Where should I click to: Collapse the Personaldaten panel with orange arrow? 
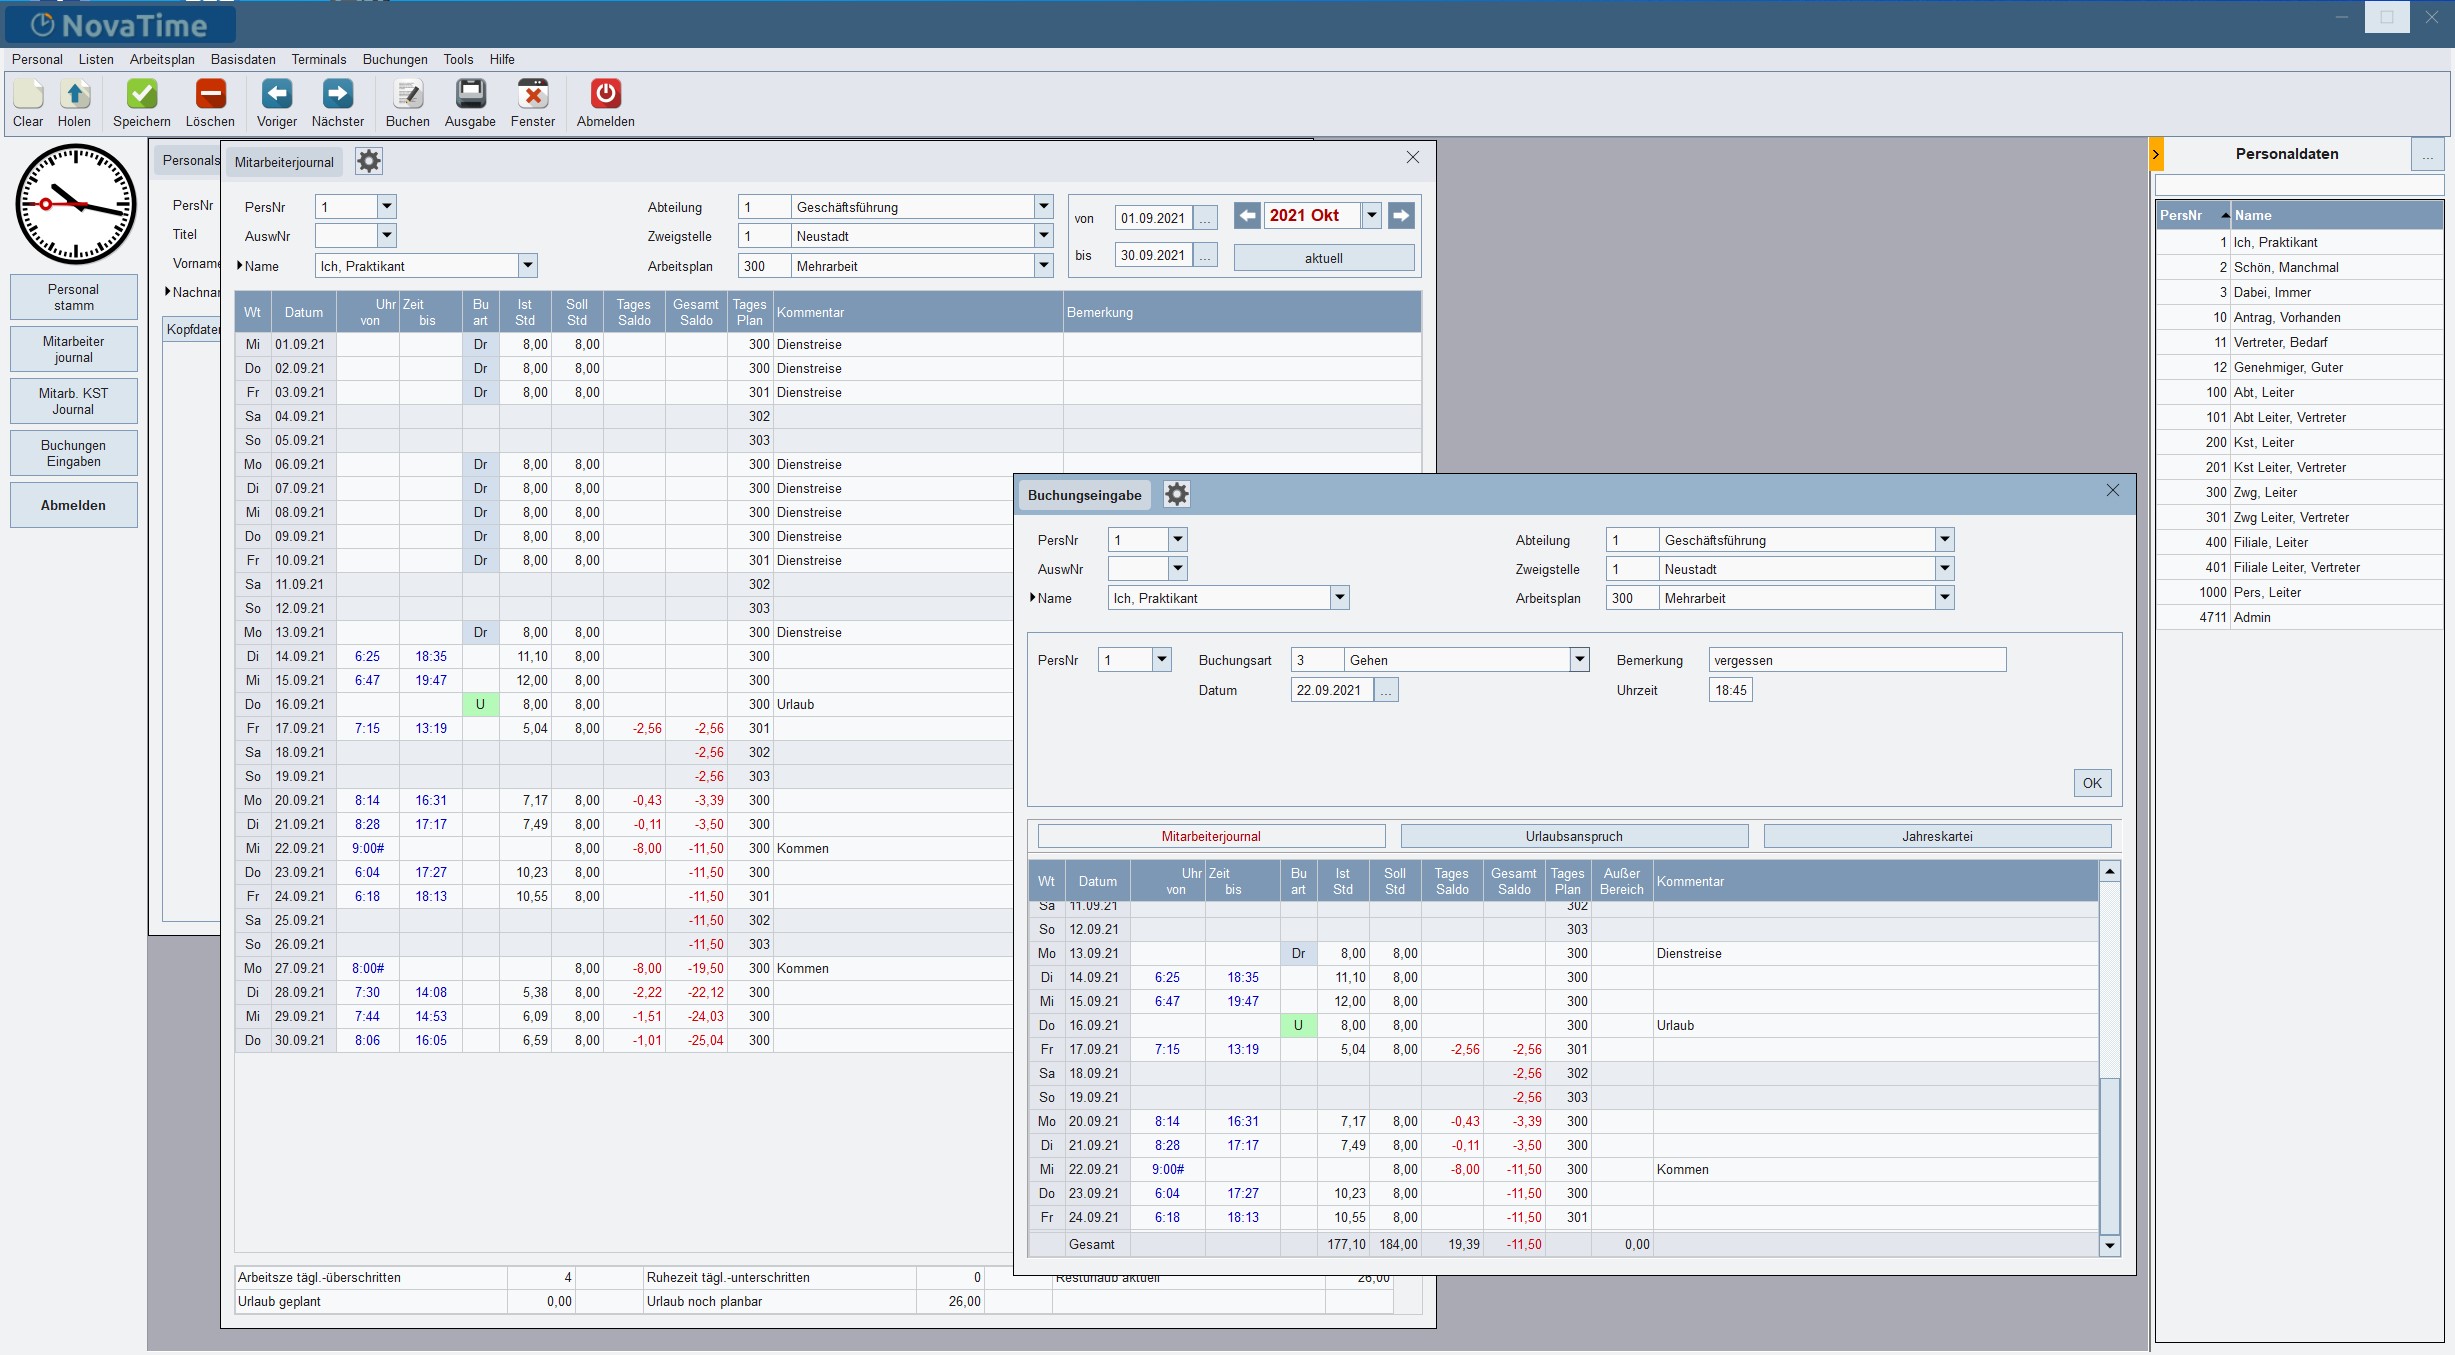(x=2156, y=154)
